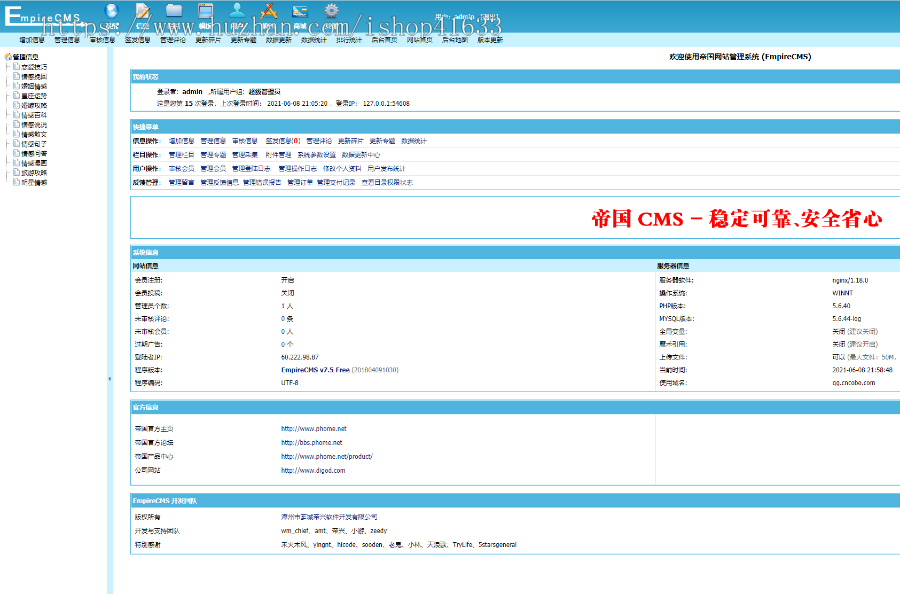This screenshot has width=900, height=594.
Task: Open the http://www.phome.net official site link
Action: (313, 428)
